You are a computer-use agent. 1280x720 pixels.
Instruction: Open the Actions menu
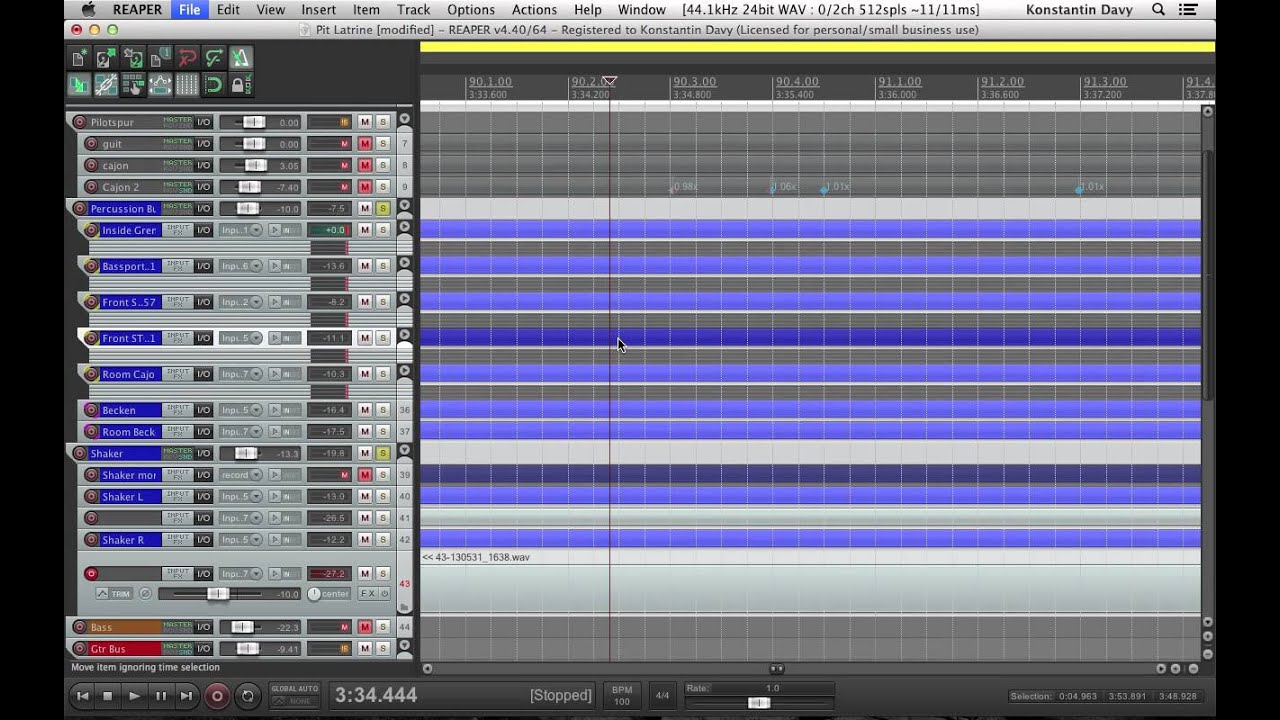click(x=534, y=9)
